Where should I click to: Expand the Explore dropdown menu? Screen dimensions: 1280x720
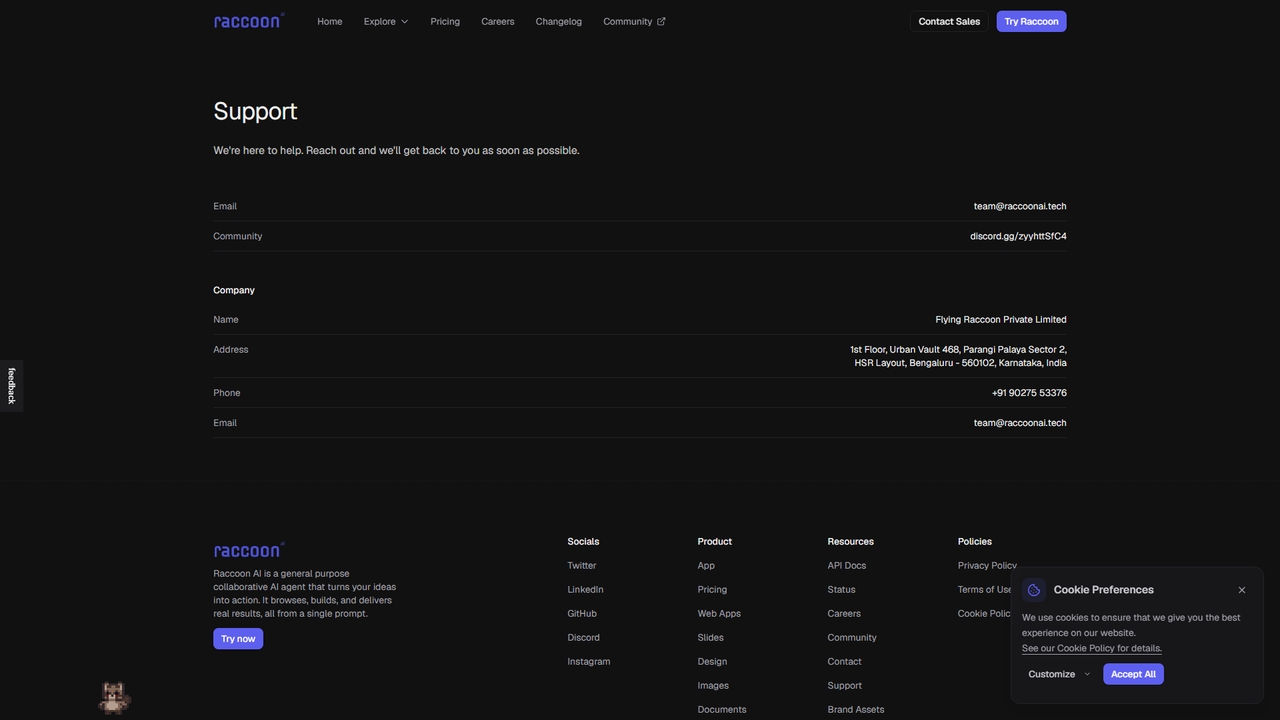[386, 21]
